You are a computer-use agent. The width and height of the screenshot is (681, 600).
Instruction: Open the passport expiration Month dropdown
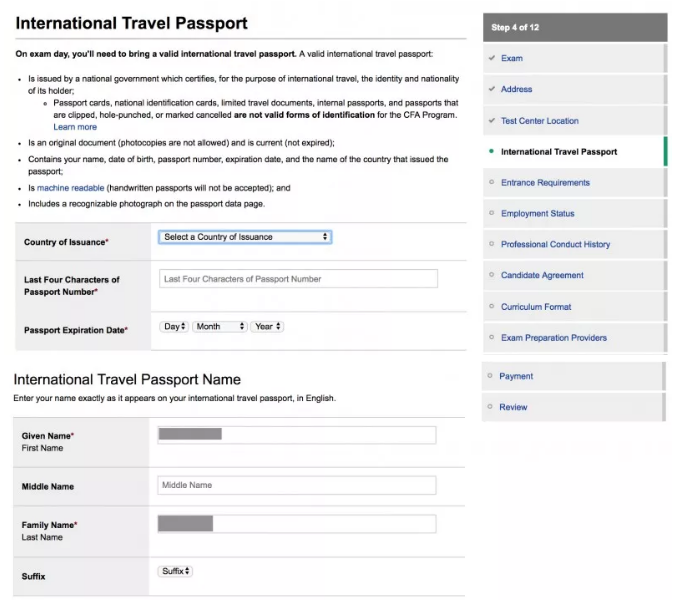click(219, 326)
